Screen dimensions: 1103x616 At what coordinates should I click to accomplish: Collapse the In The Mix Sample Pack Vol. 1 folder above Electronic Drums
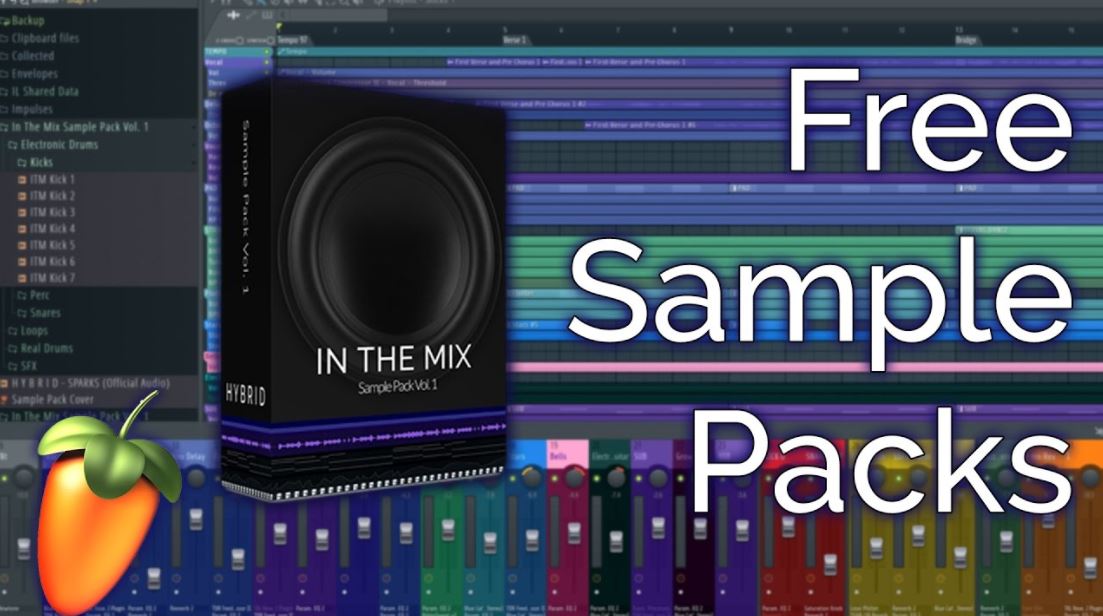point(5,127)
